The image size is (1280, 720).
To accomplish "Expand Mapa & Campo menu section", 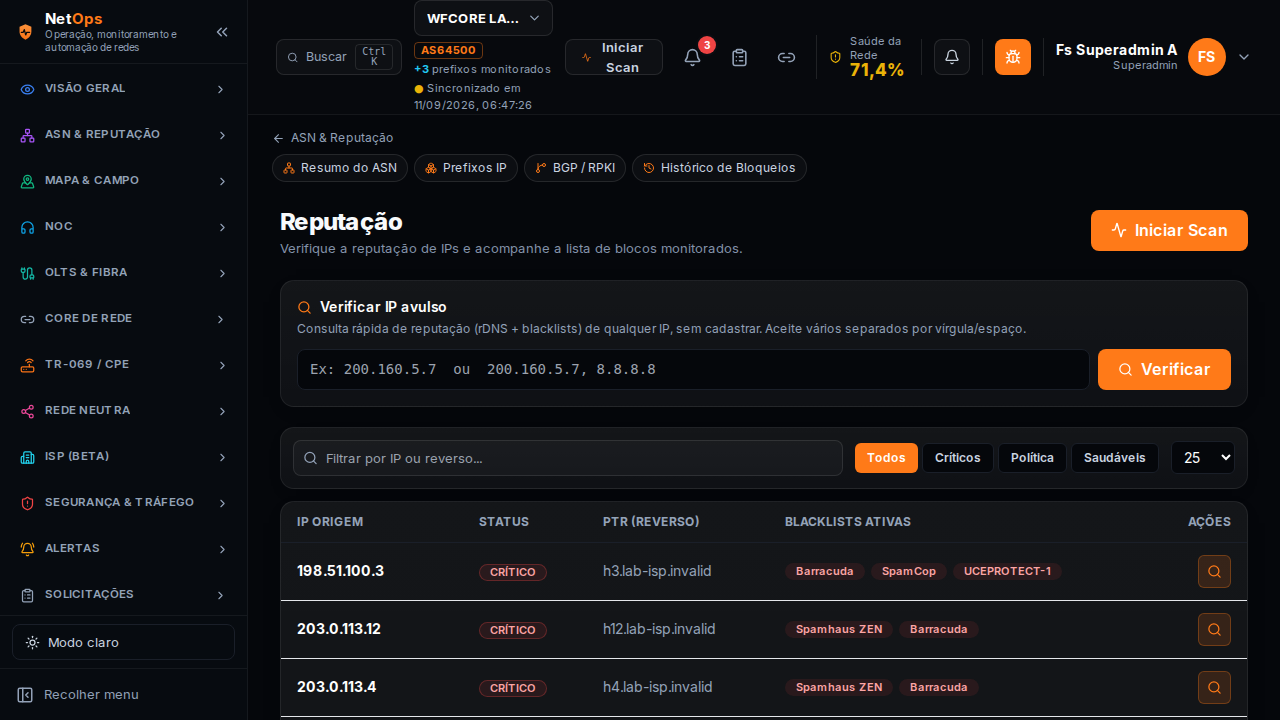I will (x=123, y=181).
